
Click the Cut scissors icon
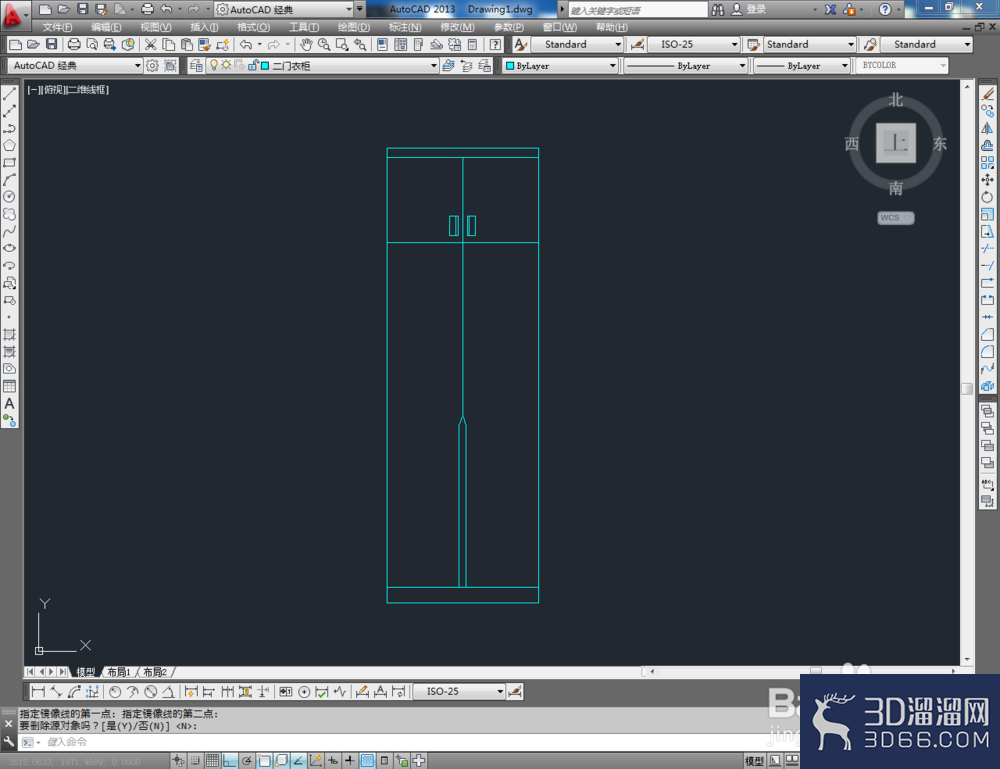[151, 45]
